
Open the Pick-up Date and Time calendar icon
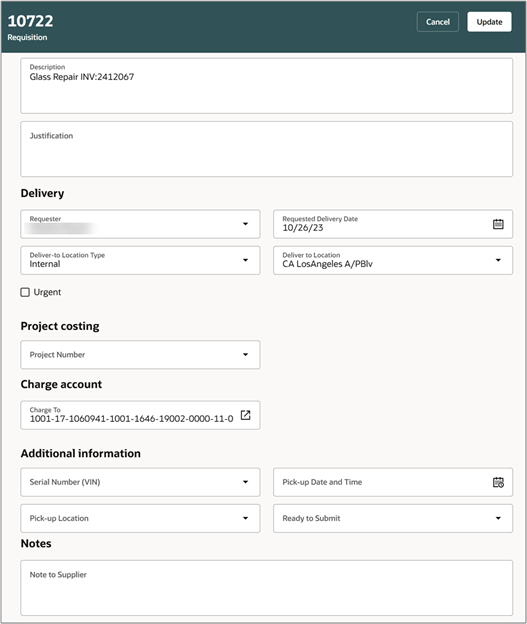tap(498, 482)
